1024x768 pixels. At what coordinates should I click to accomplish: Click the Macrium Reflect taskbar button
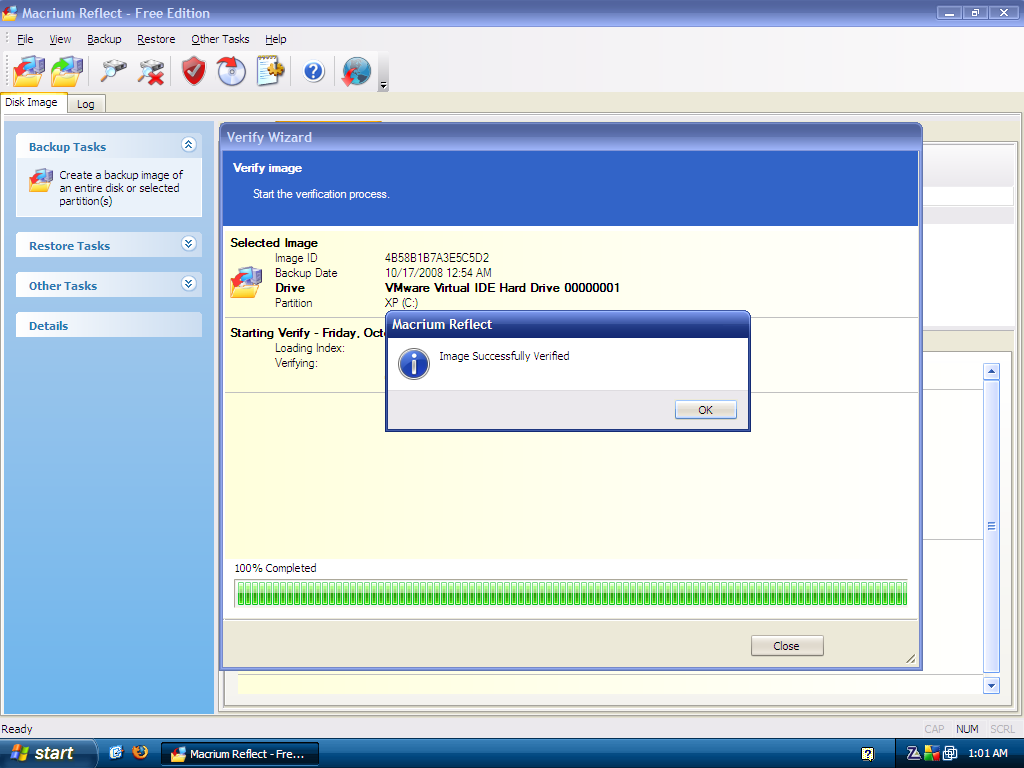(240, 754)
